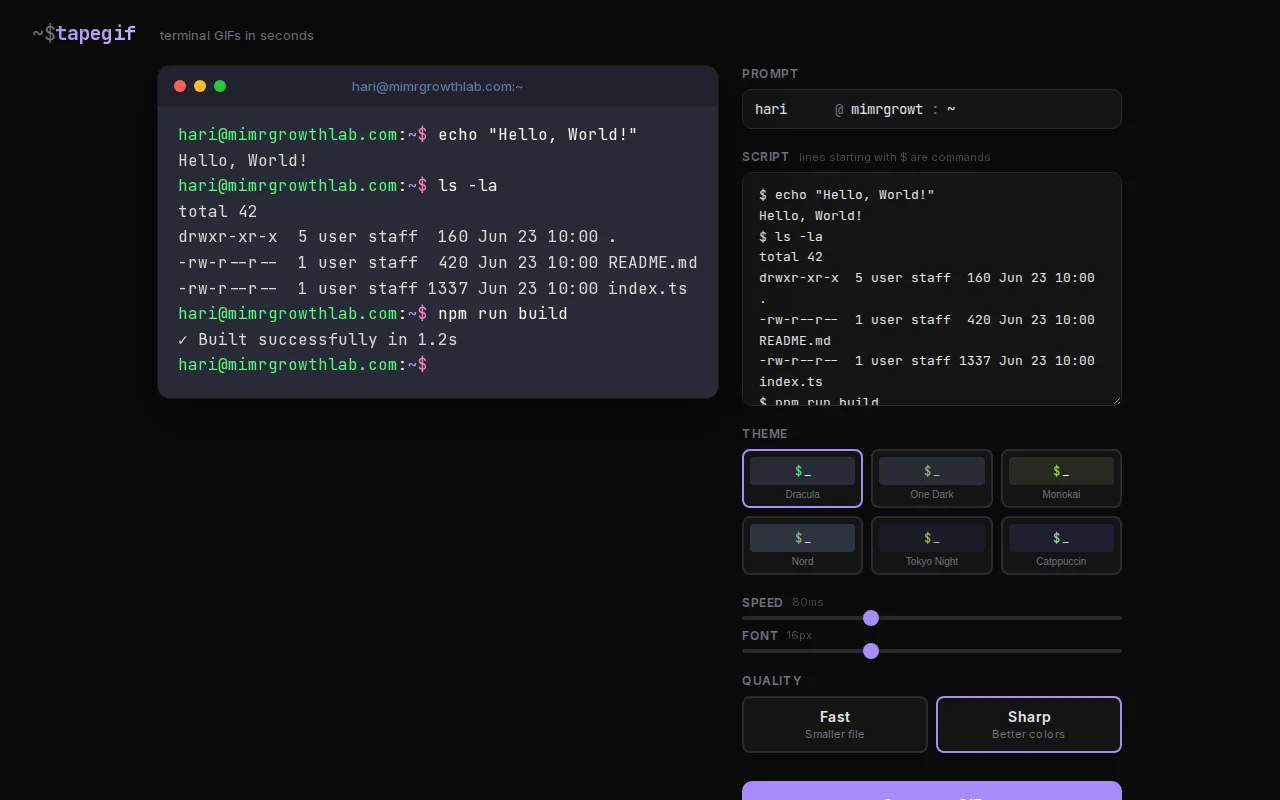The image size is (1280, 800).
Task: Edit the prompt username field 'hari'
Action: [x=790, y=109]
